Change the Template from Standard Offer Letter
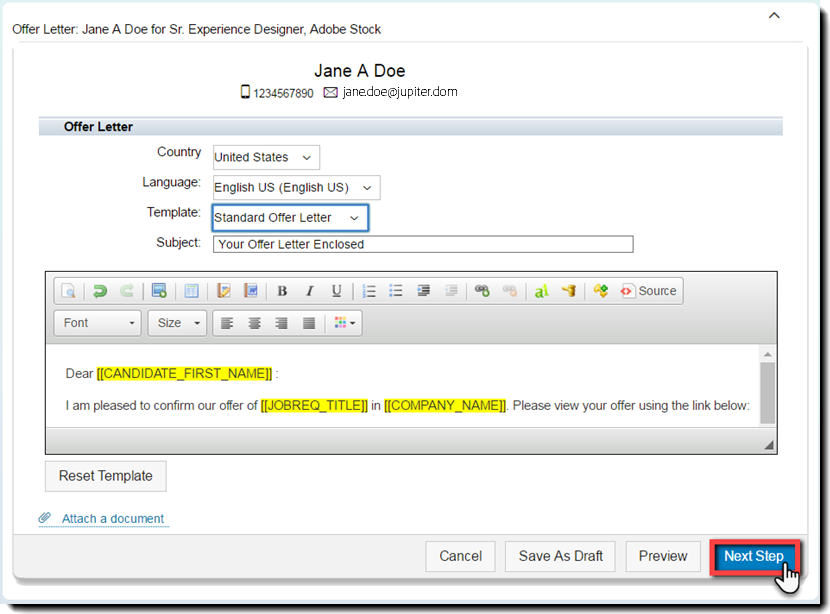The height and width of the screenshot is (614, 830). [x=289, y=217]
